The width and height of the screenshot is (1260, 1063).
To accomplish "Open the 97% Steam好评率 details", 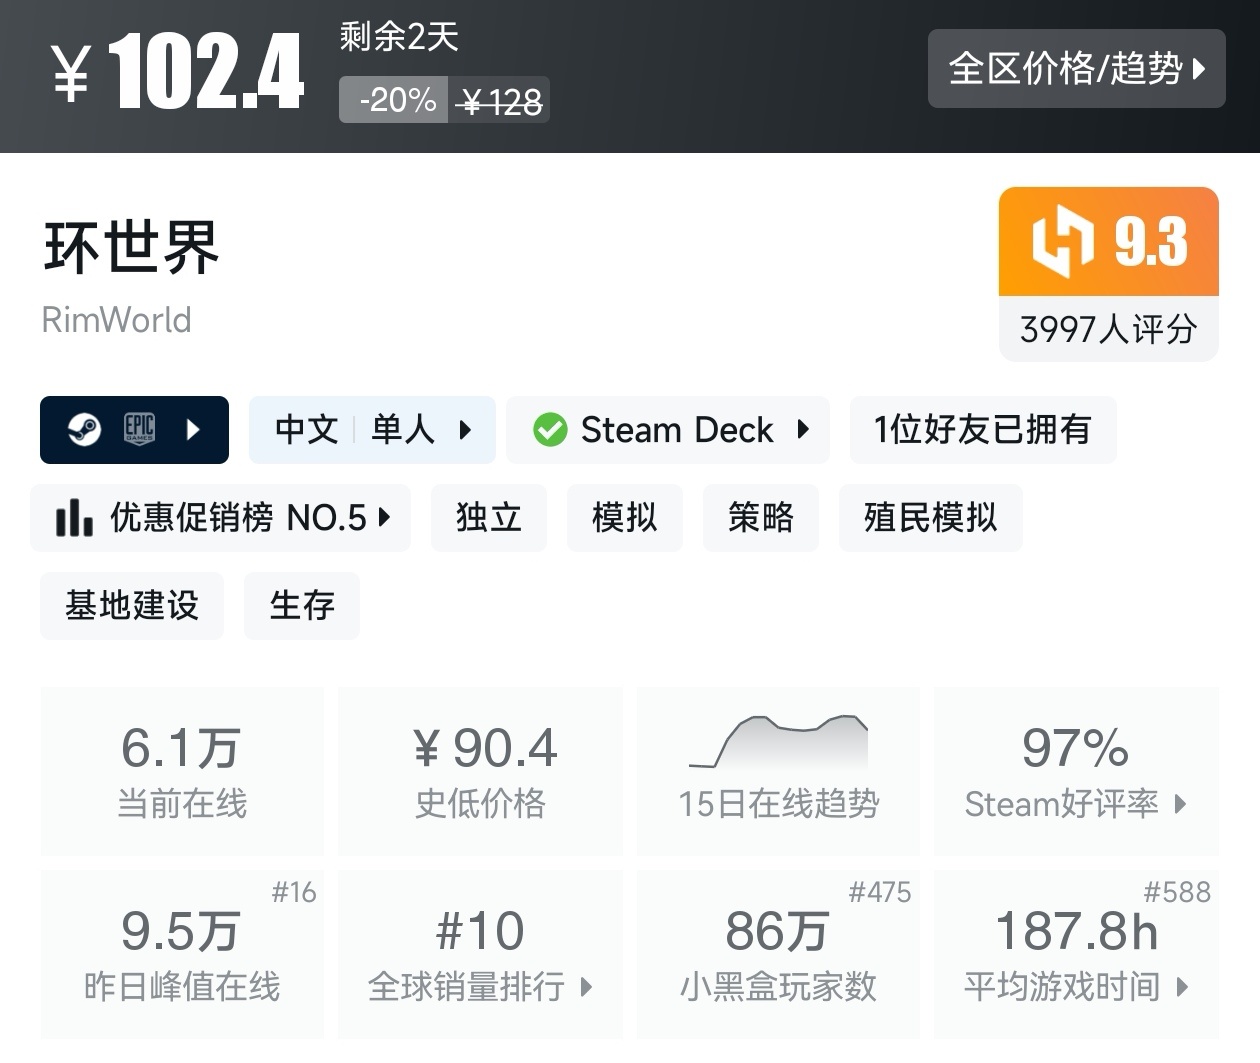I will tap(1076, 771).
